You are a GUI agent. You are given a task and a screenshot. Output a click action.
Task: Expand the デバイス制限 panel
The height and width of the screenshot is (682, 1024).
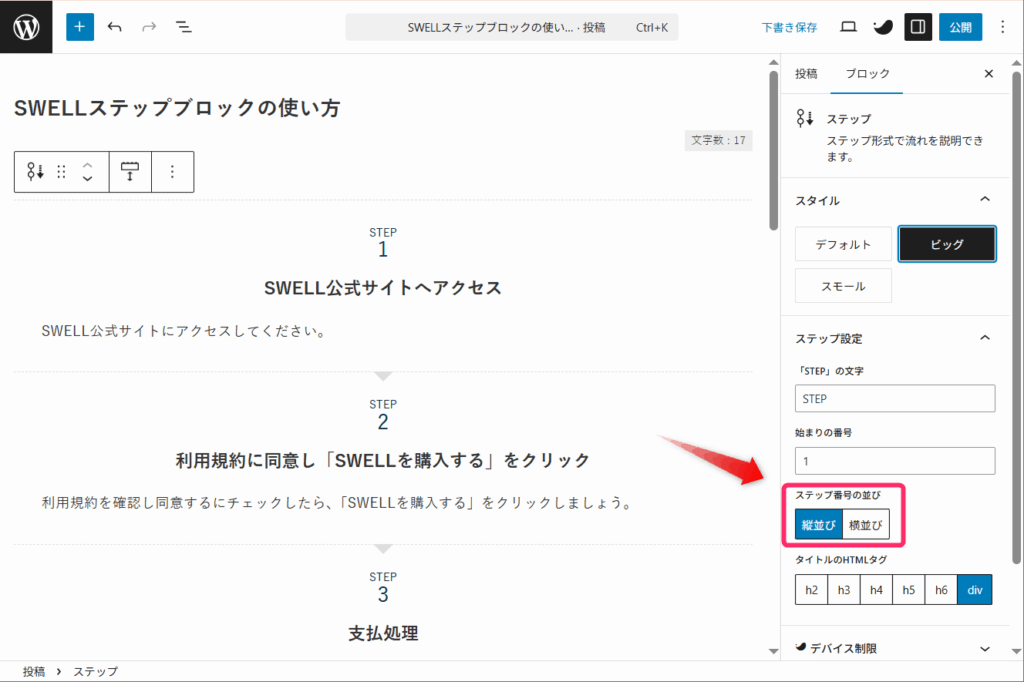(984, 648)
